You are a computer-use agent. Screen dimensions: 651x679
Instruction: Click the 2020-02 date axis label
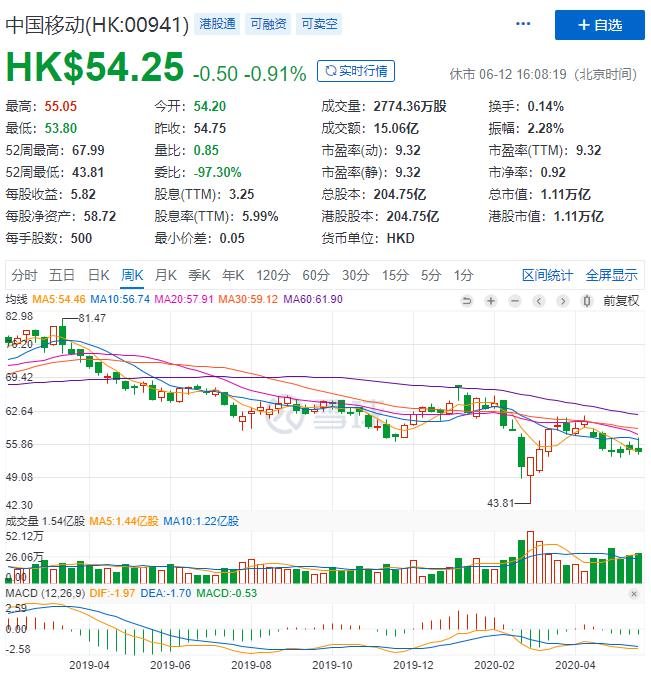click(x=494, y=665)
